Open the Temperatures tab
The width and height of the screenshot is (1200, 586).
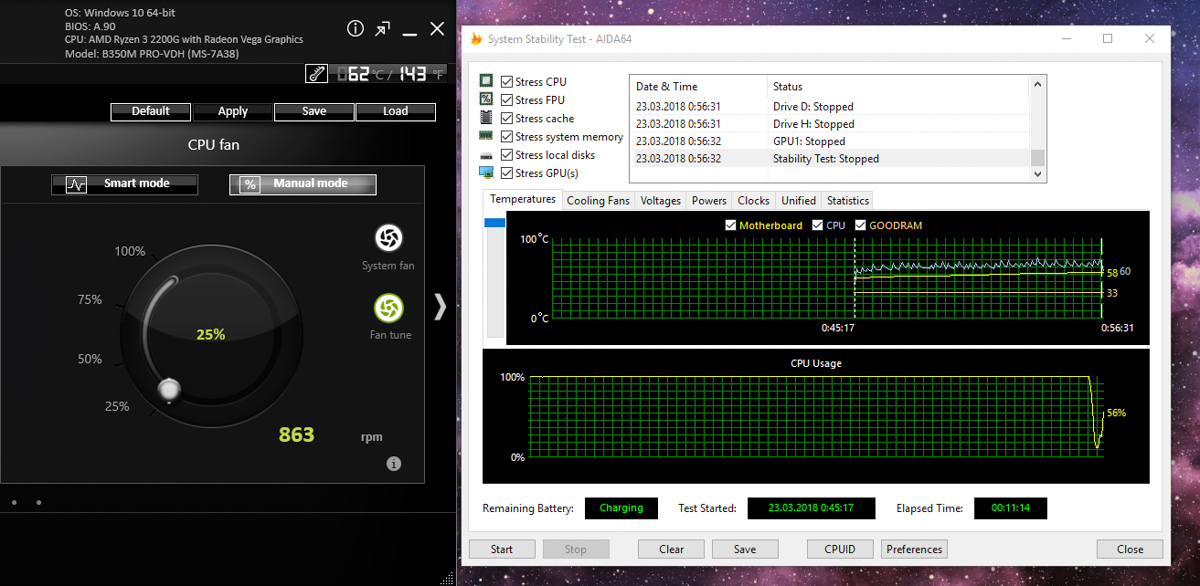pyautogui.click(x=523, y=200)
